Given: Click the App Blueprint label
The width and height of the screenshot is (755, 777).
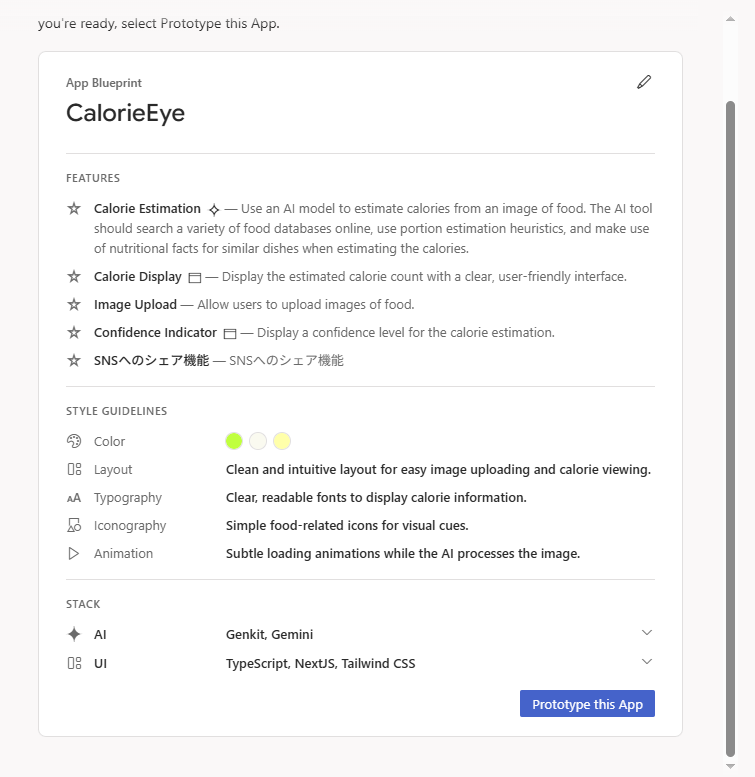Looking at the screenshot, I should coord(104,83).
